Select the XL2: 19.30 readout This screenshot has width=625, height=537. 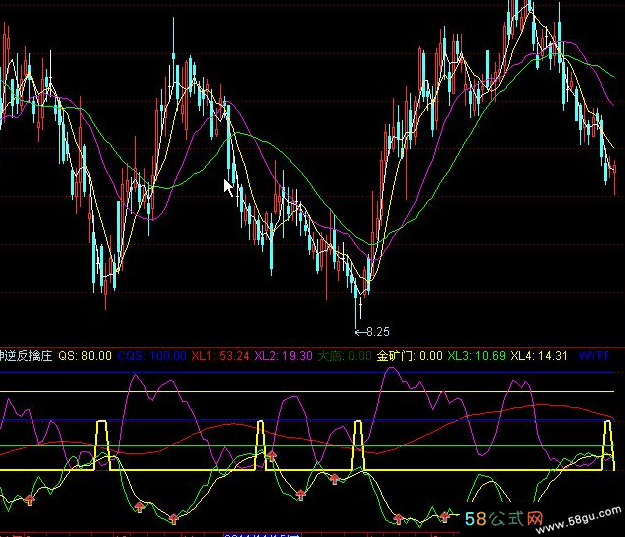[x=284, y=355]
